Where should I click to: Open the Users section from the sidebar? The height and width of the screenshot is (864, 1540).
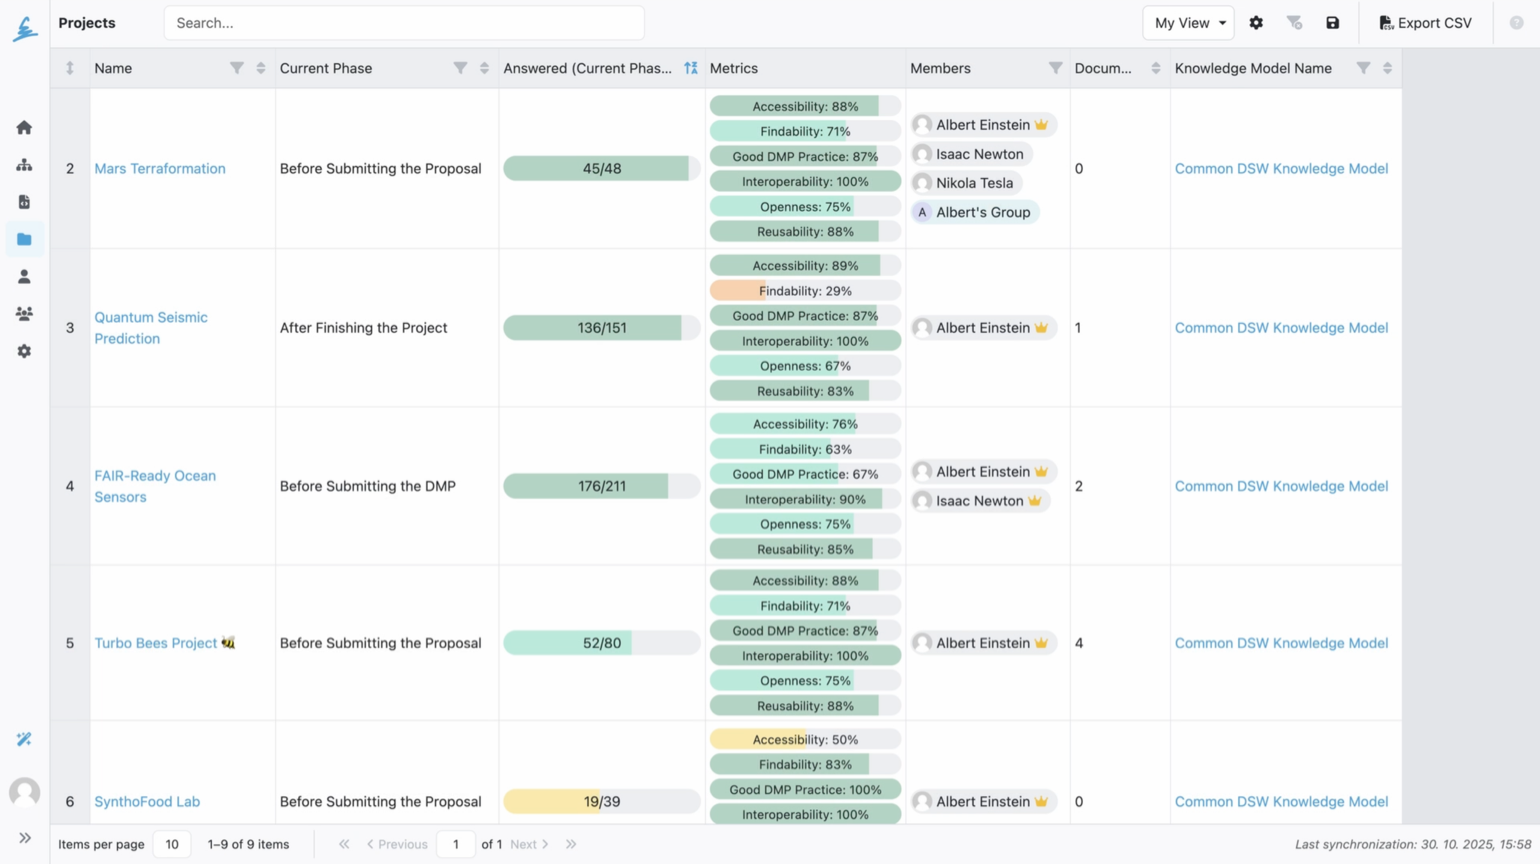[23, 276]
